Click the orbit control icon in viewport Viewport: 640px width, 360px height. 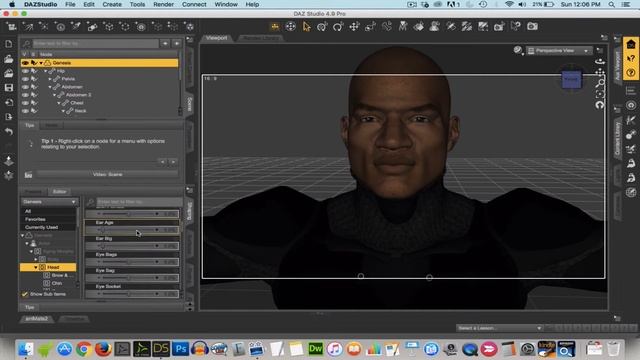click(x=600, y=61)
